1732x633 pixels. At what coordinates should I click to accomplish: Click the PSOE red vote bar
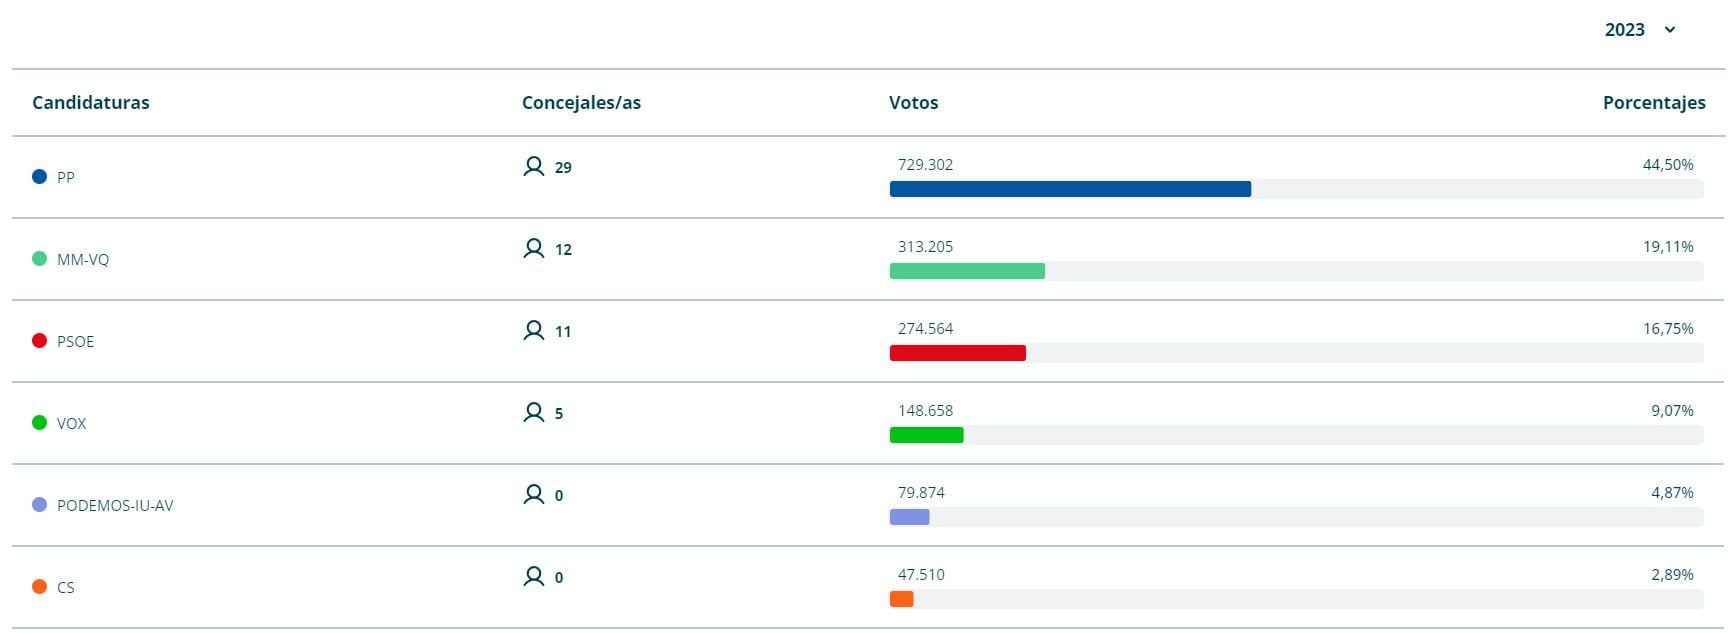click(957, 353)
